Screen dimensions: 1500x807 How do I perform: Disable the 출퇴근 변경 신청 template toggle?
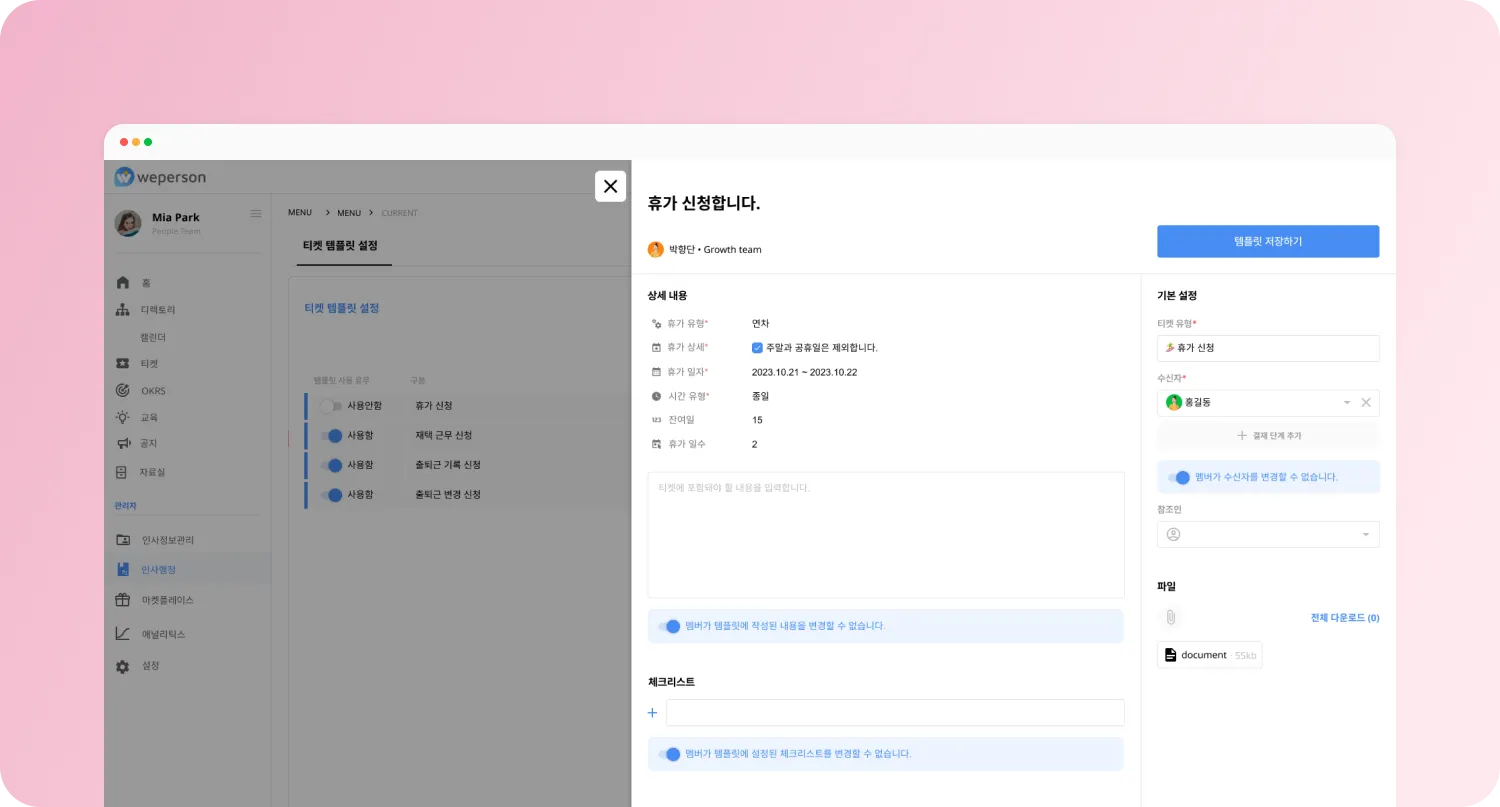[x=331, y=495]
